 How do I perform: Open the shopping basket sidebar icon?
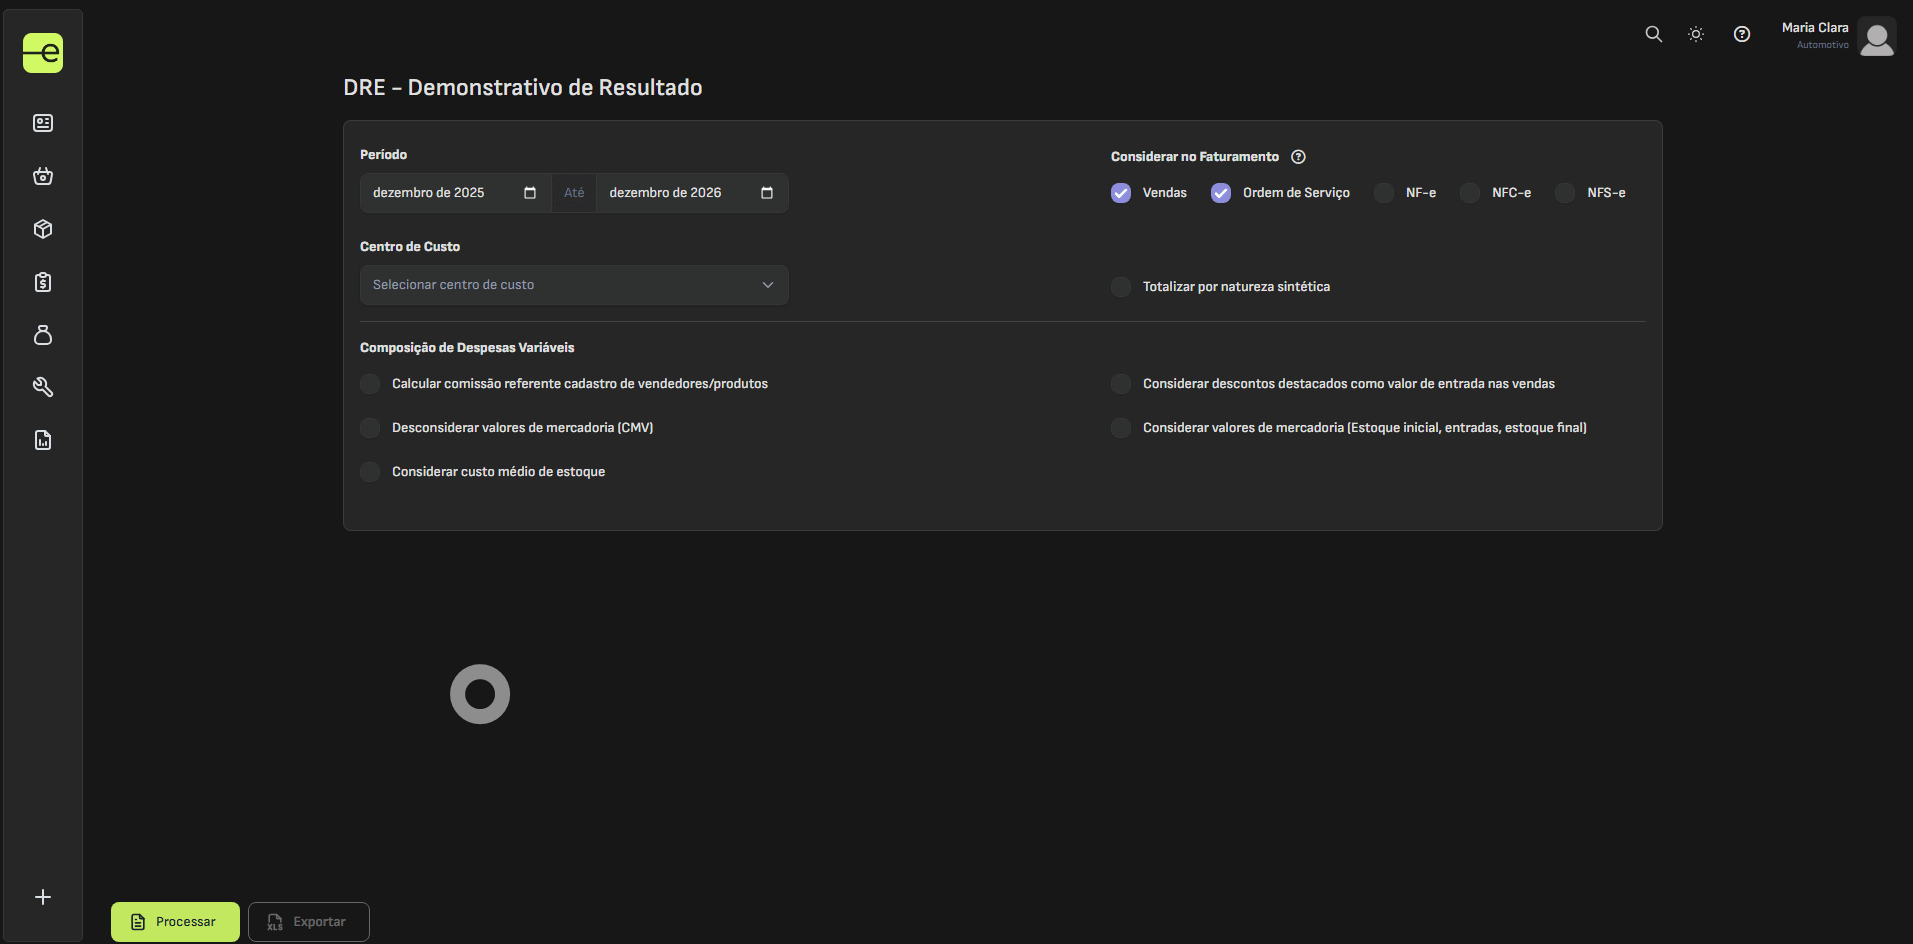coord(43,176)
